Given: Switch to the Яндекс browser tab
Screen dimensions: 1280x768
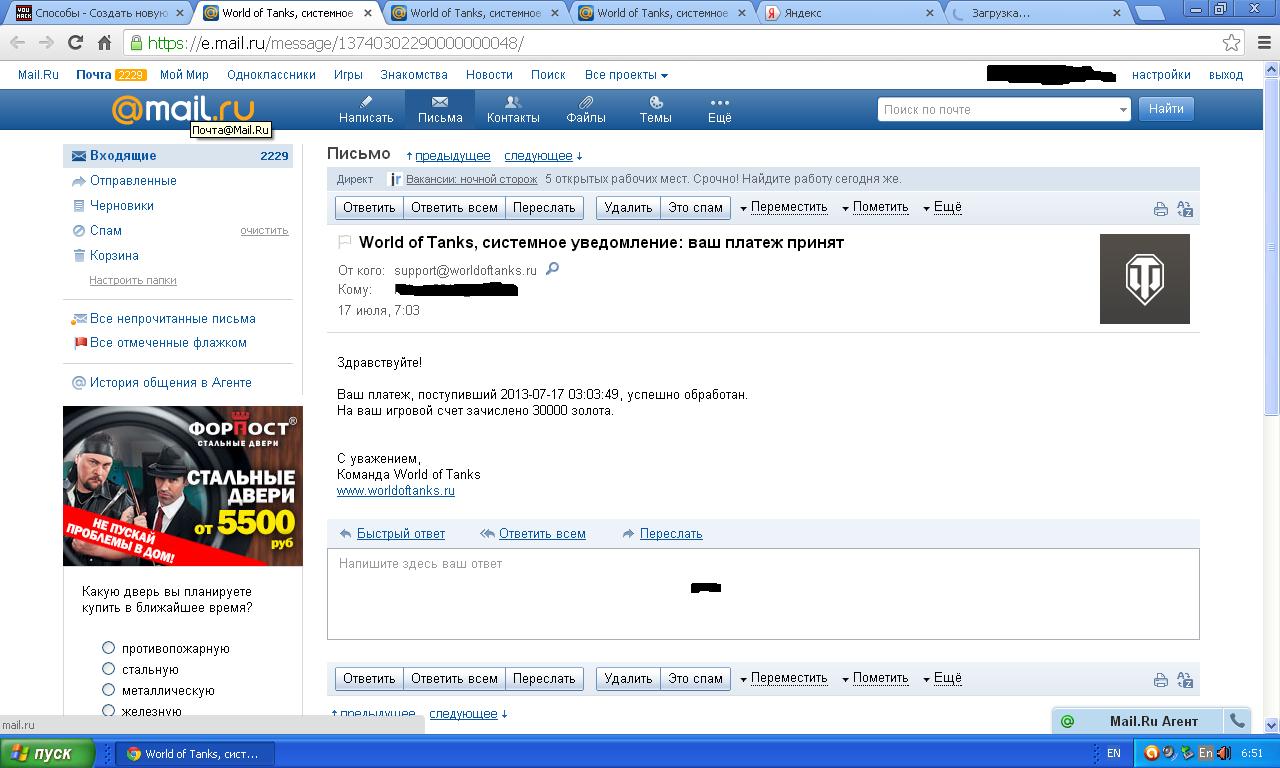Looking at the screenshot, I should (x=849, y=13).
